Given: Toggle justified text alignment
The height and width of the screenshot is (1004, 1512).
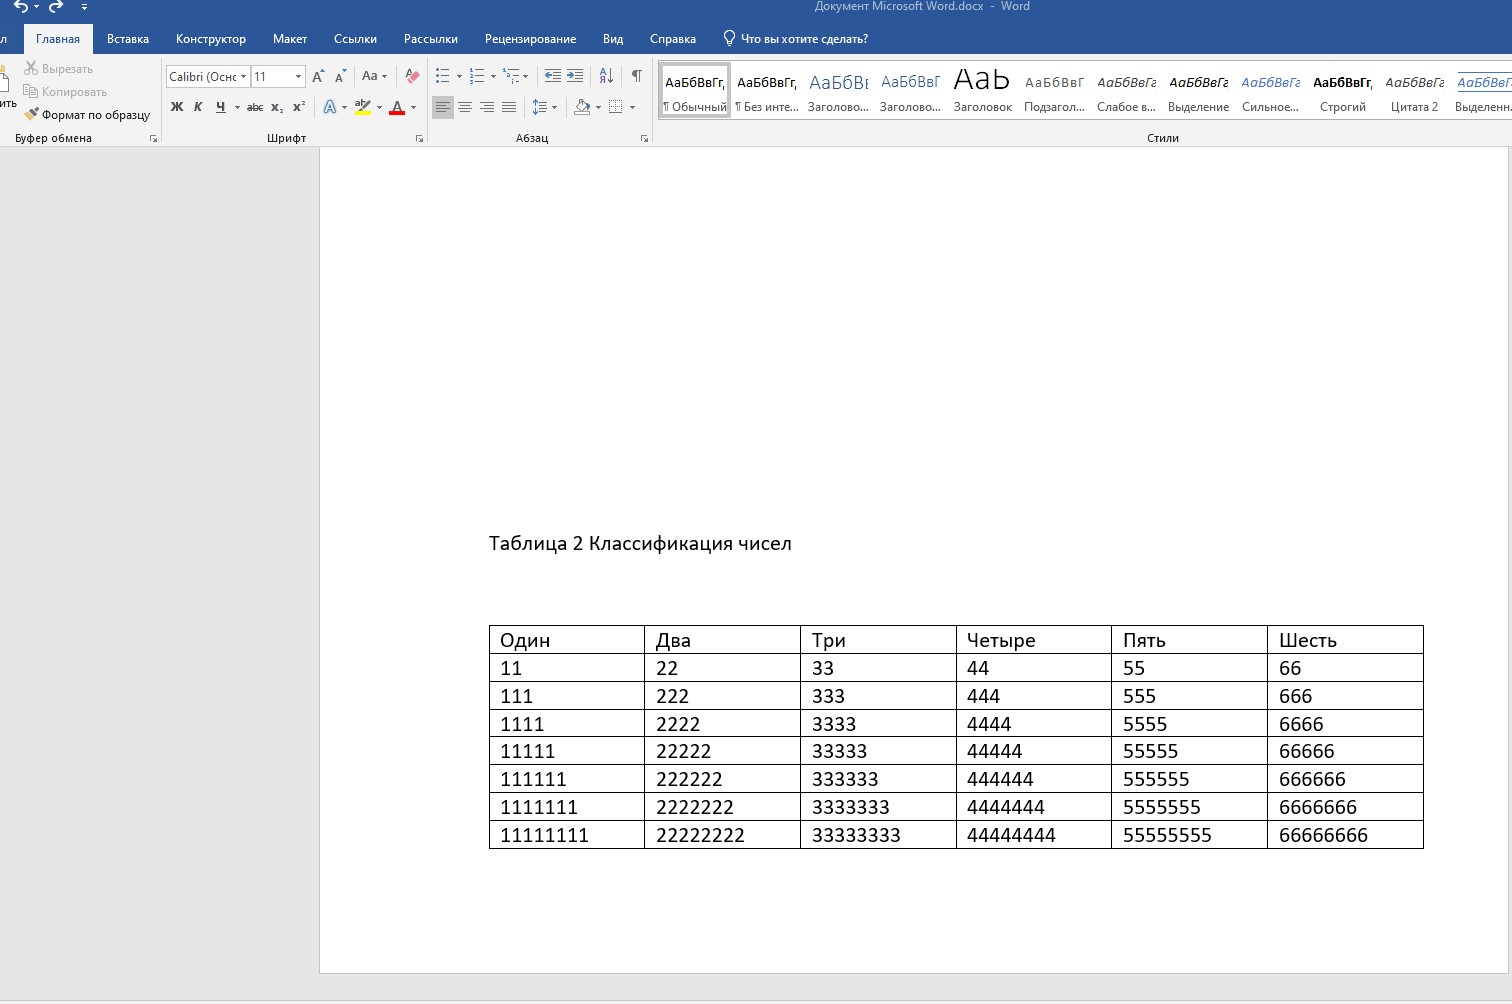Looking at the screenshot, I should click(509, 107).
